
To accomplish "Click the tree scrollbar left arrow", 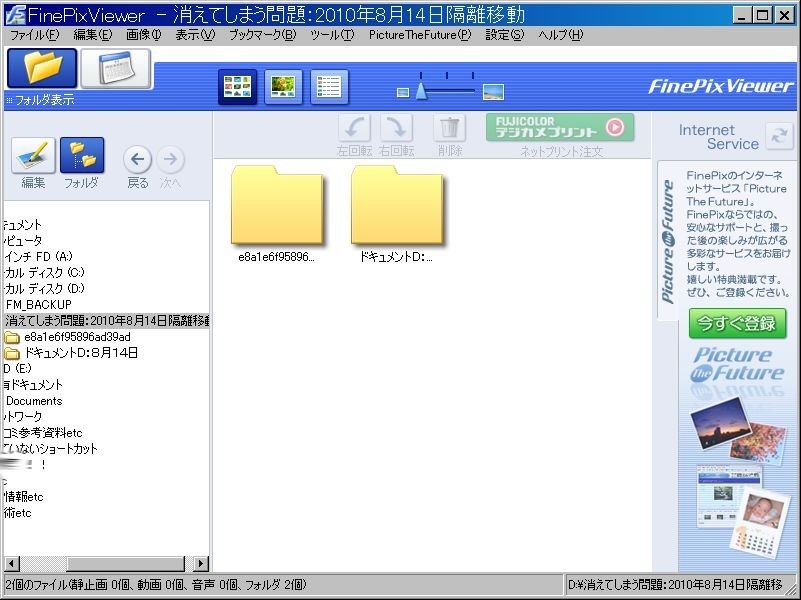I will tap(12, 563).
